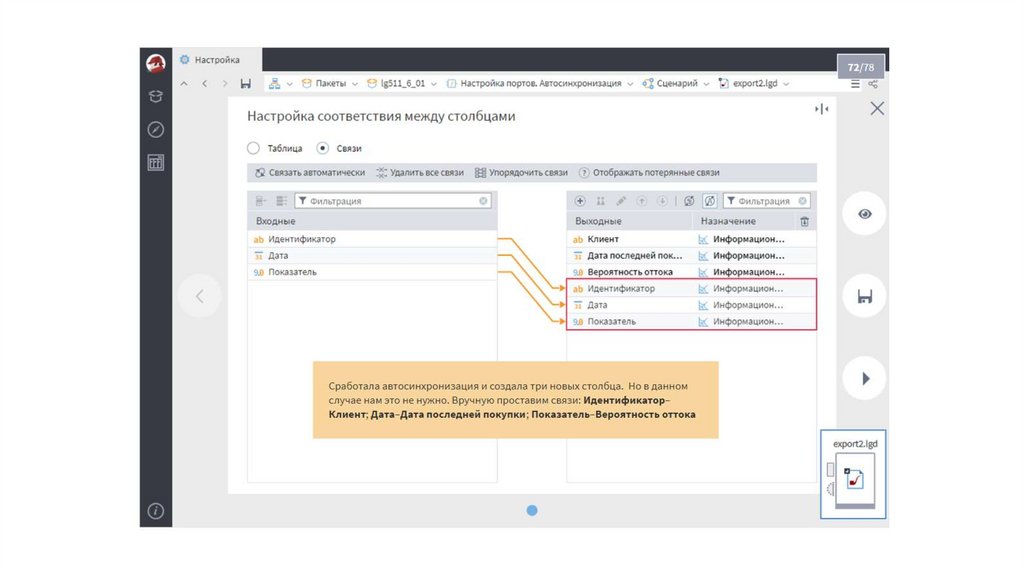Open the table grid icon in sidebar
This screenshot has height=574, width=1024.
tap(155, 162)
